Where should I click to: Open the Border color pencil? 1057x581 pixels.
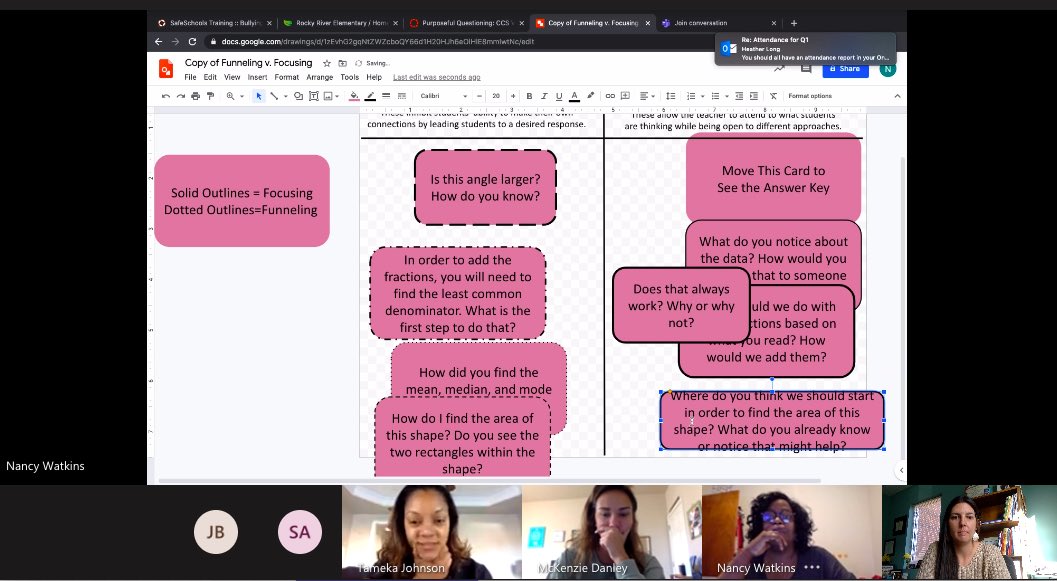[370, 96]
